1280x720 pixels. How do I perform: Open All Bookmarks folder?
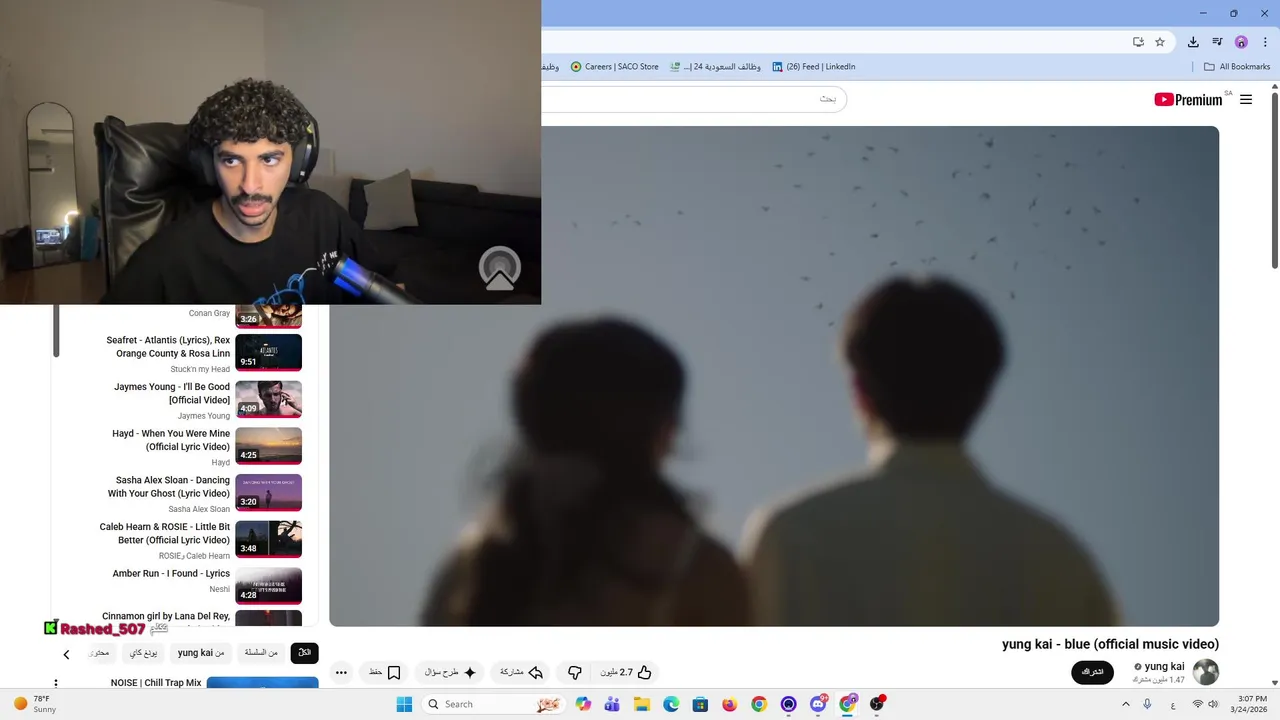(x=1237, y=67)
